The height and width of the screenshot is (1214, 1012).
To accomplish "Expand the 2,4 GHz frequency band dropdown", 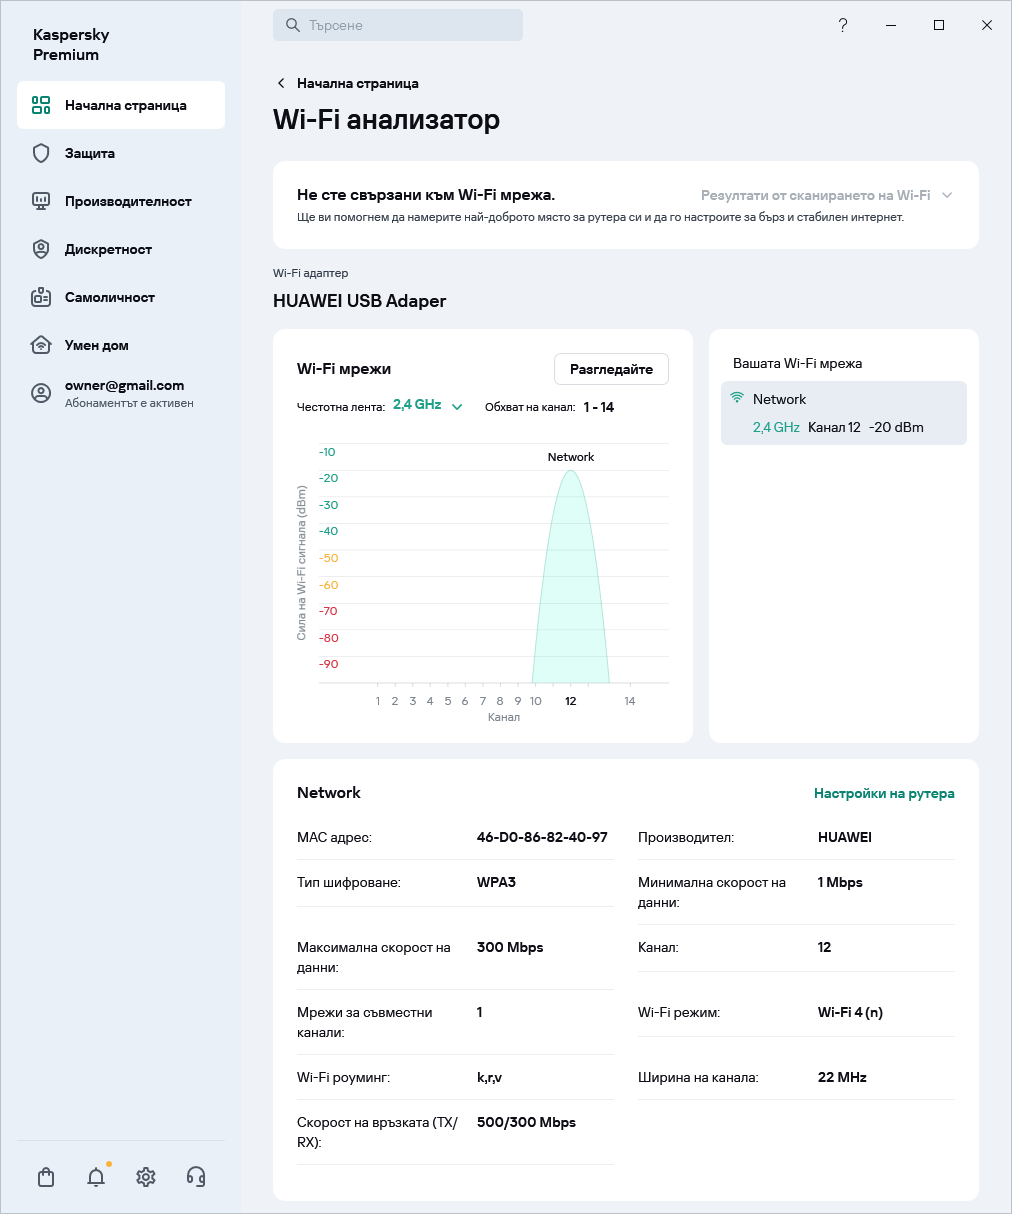I will pyautogui.click(x=427, y=406).
